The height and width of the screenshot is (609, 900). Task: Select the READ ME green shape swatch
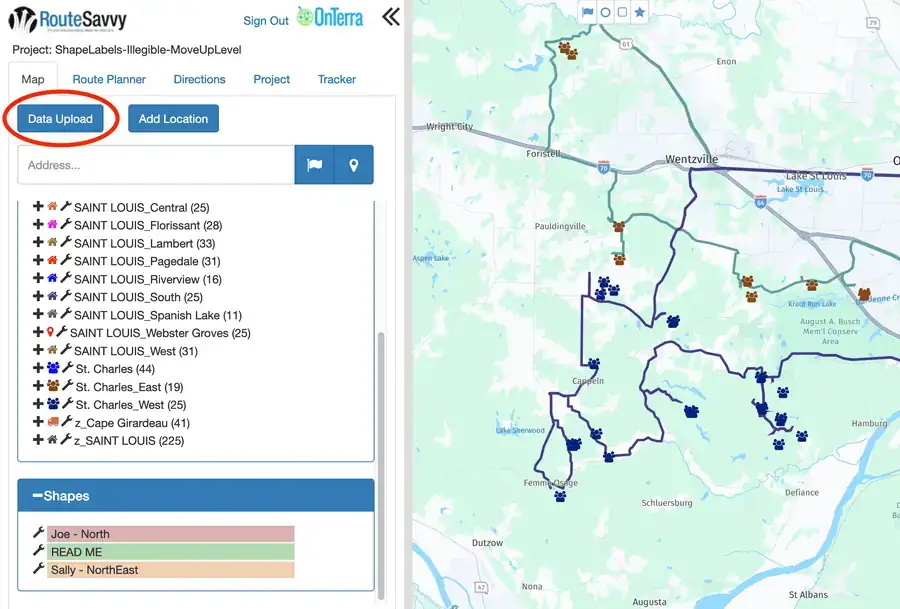tap(170, 552)
